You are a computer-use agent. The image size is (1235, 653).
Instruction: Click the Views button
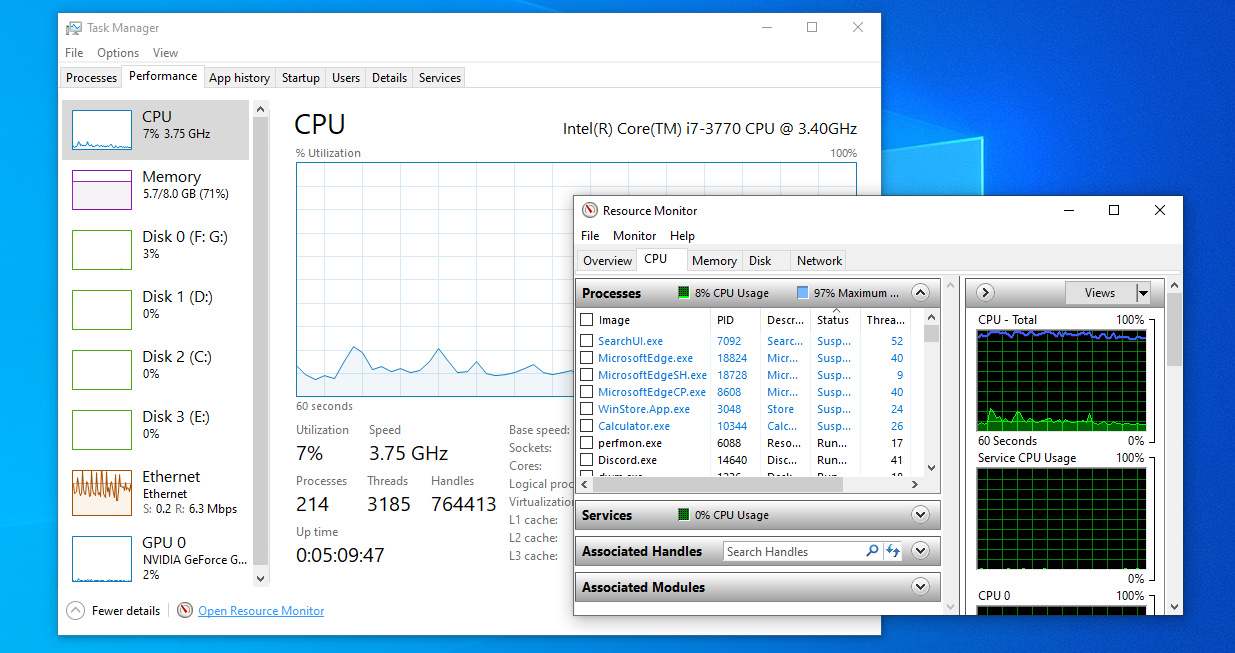[1100, 293]
